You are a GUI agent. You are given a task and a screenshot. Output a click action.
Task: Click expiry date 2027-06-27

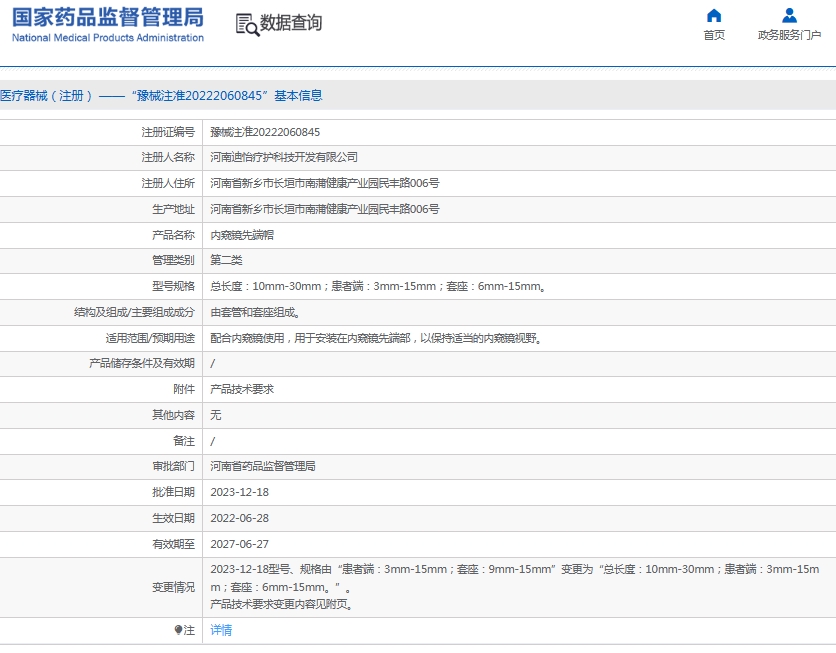tap(239, 545)
